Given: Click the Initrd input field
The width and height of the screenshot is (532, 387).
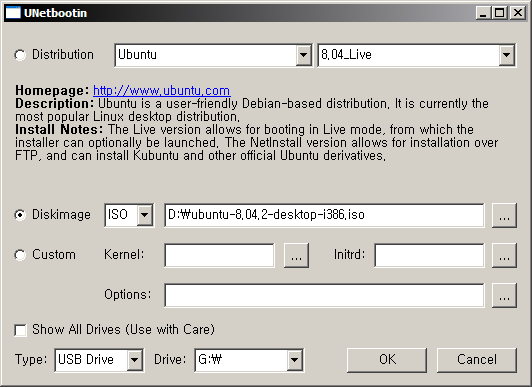Looking at the screenshot, I should [429, 255].
